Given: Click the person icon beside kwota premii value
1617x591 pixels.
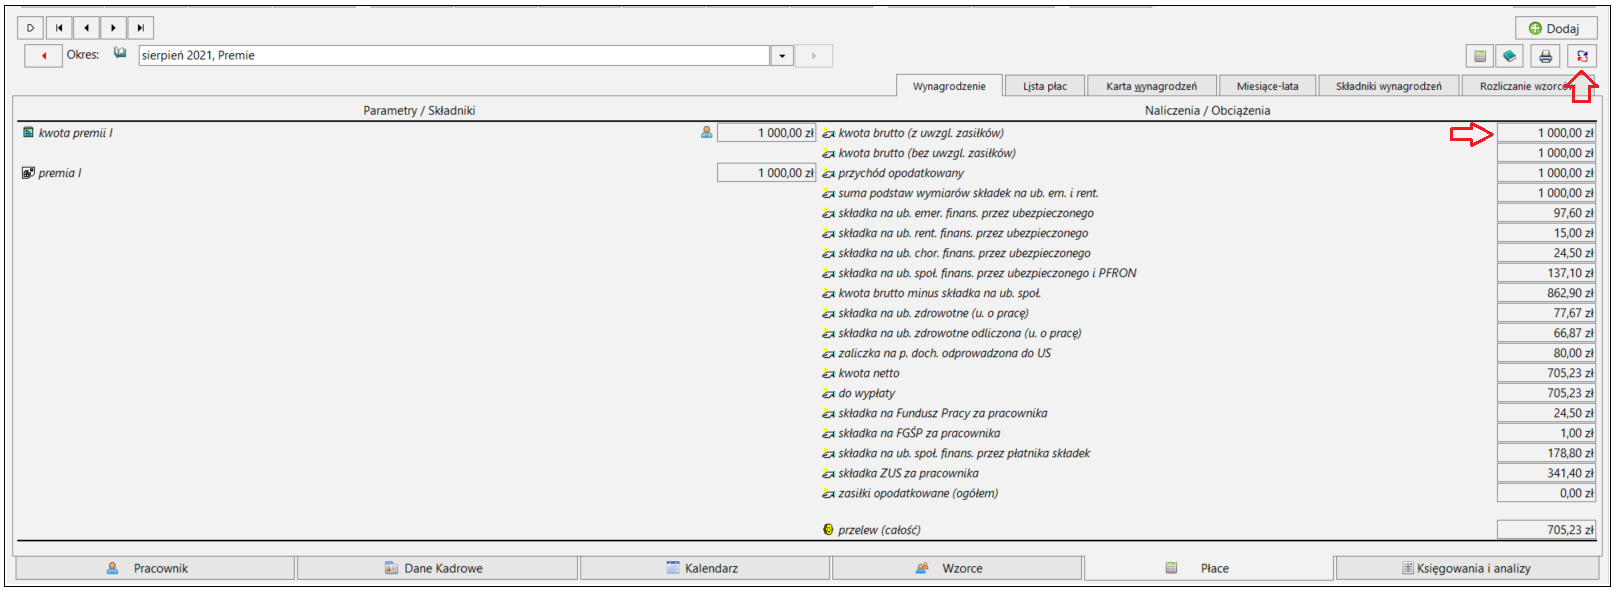Looking at the screenshot, I should [707, 132].
